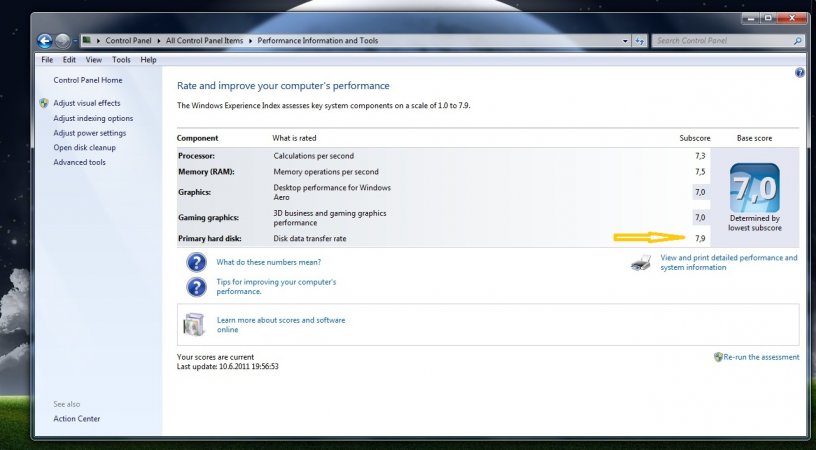The image size is (816, 450).
Task: Open Adjust indexing options
Action: coord(93,118)
